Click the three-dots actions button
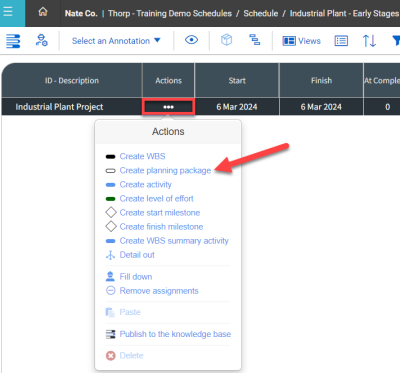The width and height of the screenshot is (400, 373). (x=168, y=107)
